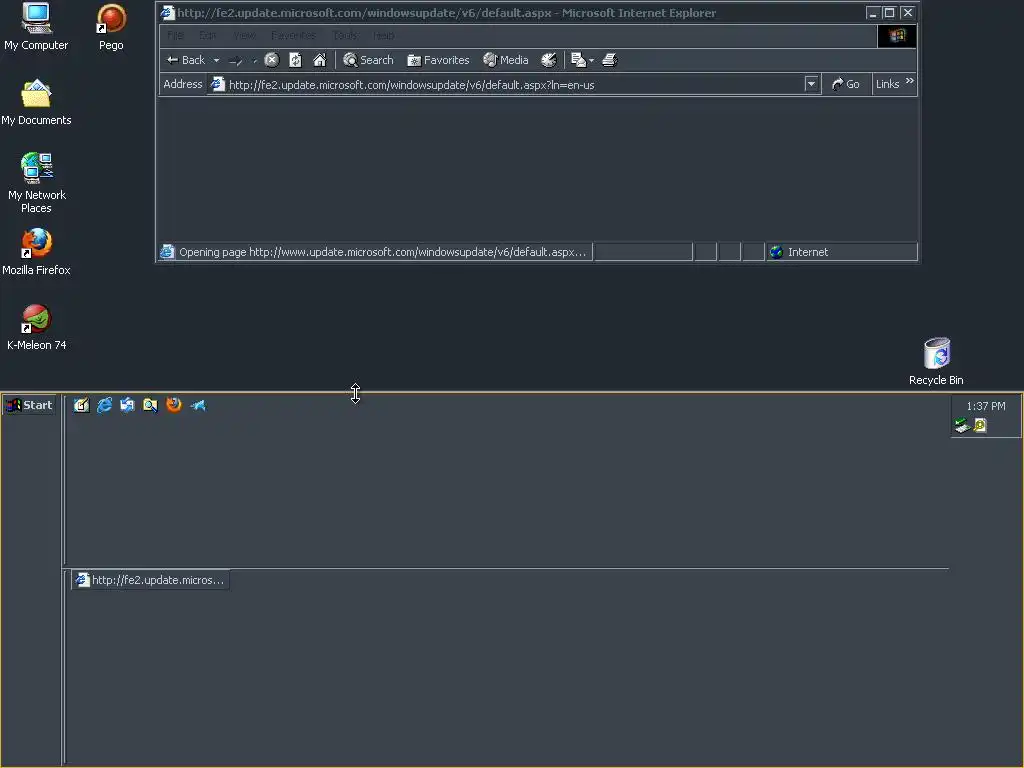1024x768 pixels.
Task: Expand the Address bar dropdown list
Action: click(x=811, y=84)
